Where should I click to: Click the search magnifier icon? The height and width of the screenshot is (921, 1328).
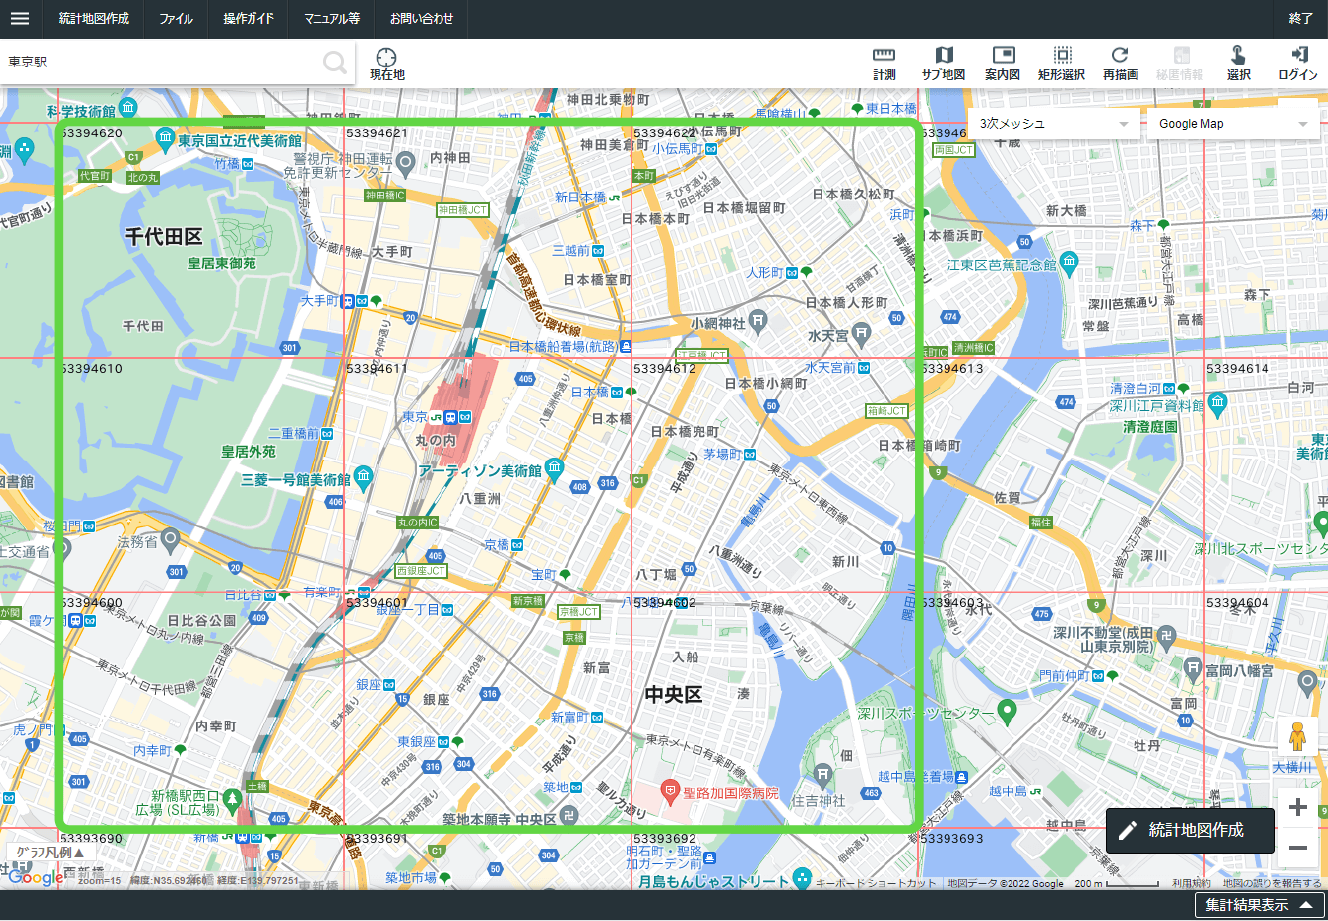[335, 63]
